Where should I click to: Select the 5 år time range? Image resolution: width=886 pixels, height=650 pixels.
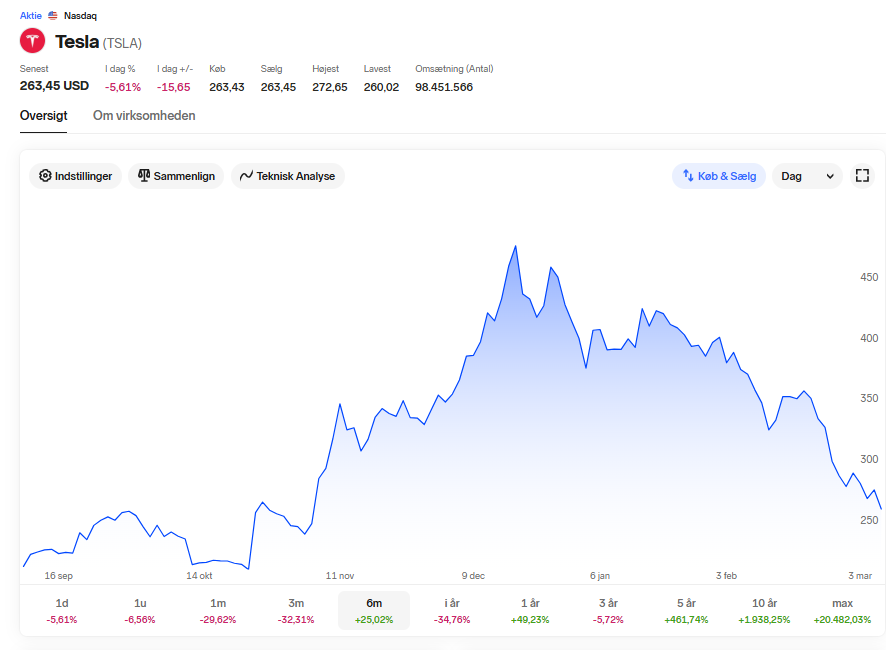point(686,610)
